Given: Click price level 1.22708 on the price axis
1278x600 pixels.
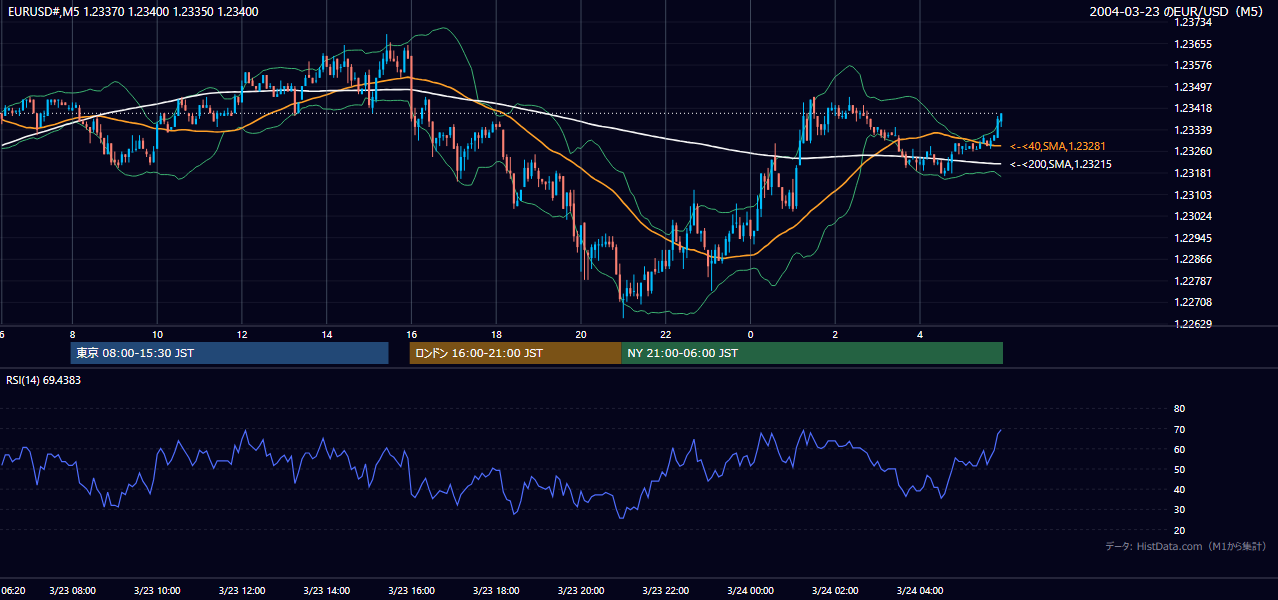Looking at the screenshot, I should coord(1192,302).
